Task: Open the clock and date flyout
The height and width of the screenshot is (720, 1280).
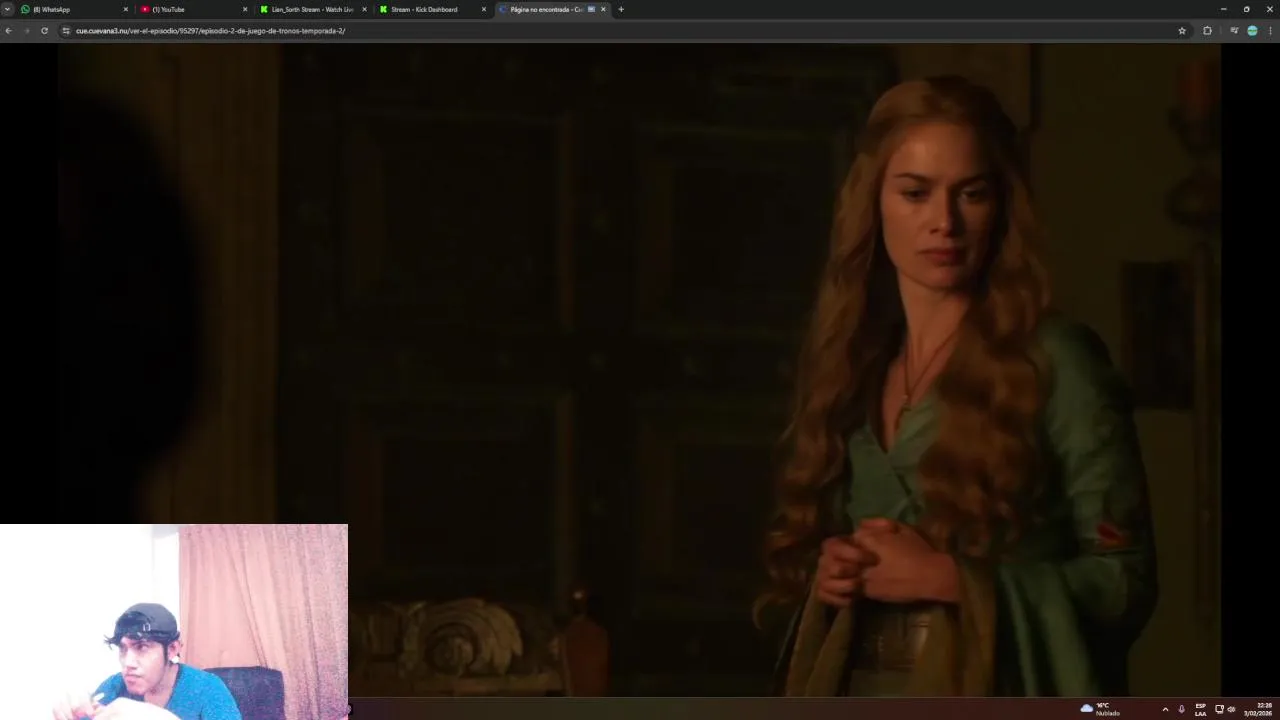Action: pos(1258,709)
